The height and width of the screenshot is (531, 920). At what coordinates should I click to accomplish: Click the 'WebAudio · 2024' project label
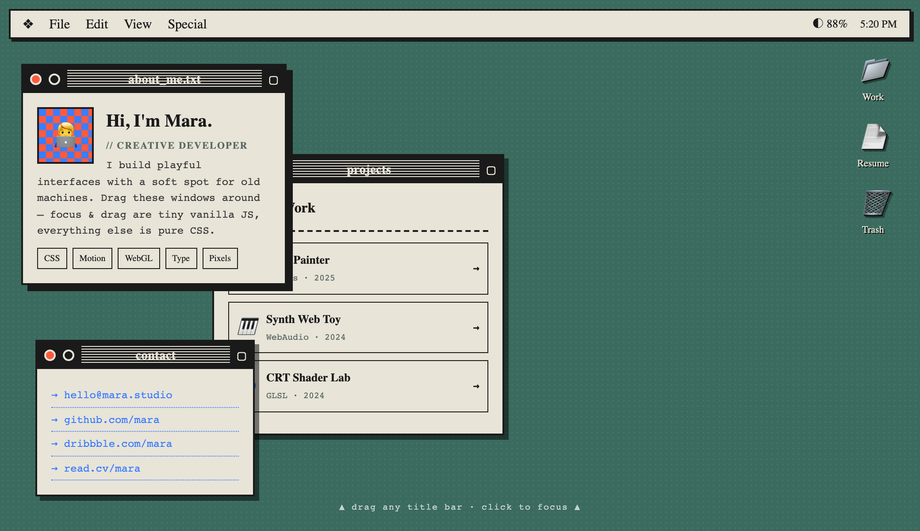pyautogui.click(x=306, y=337)
